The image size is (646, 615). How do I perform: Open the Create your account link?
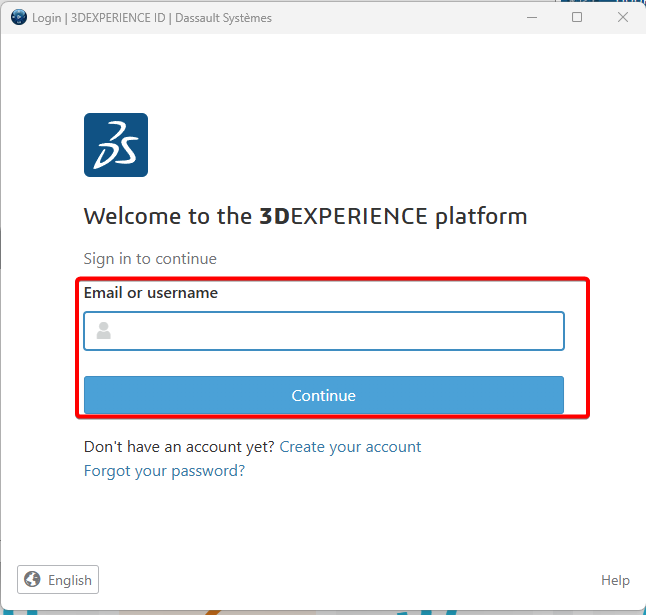350,447
